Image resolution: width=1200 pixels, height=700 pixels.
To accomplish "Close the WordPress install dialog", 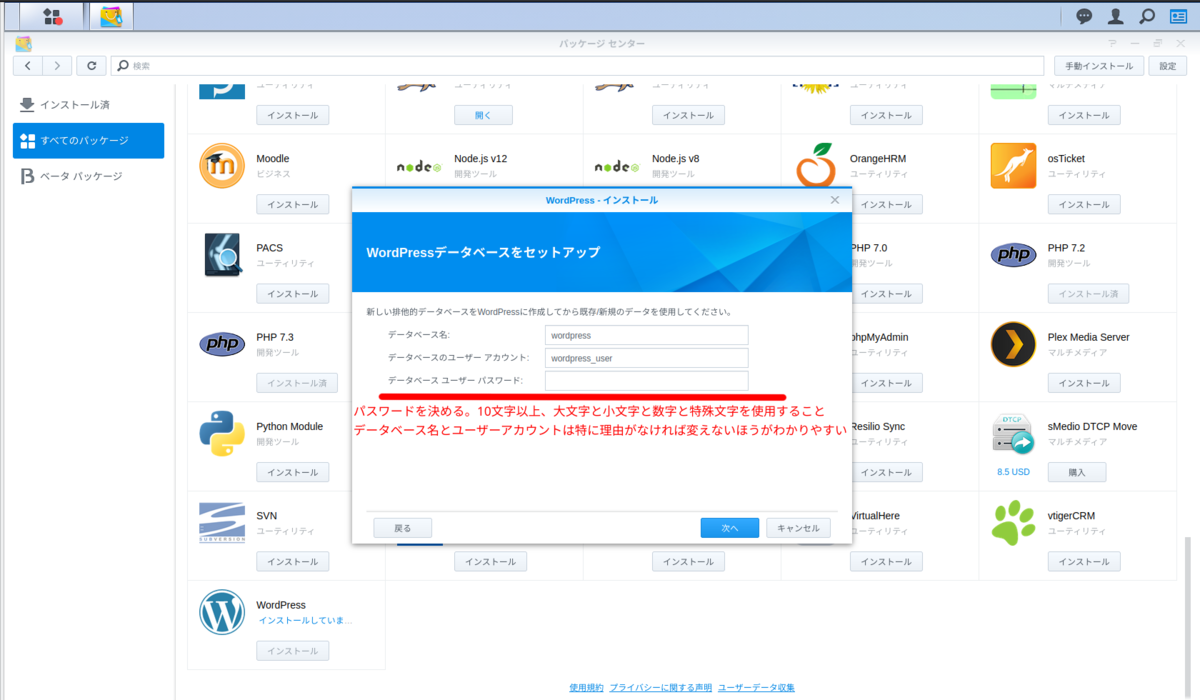I will (x=835, y=200).
